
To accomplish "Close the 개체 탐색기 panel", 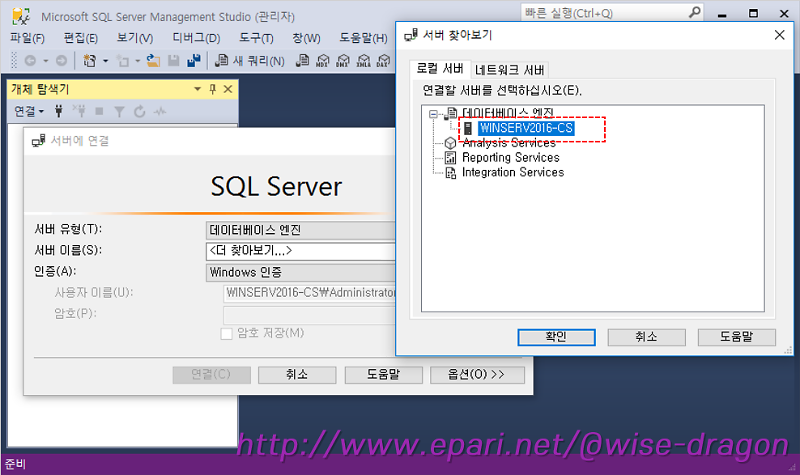I will click(228, 89).
